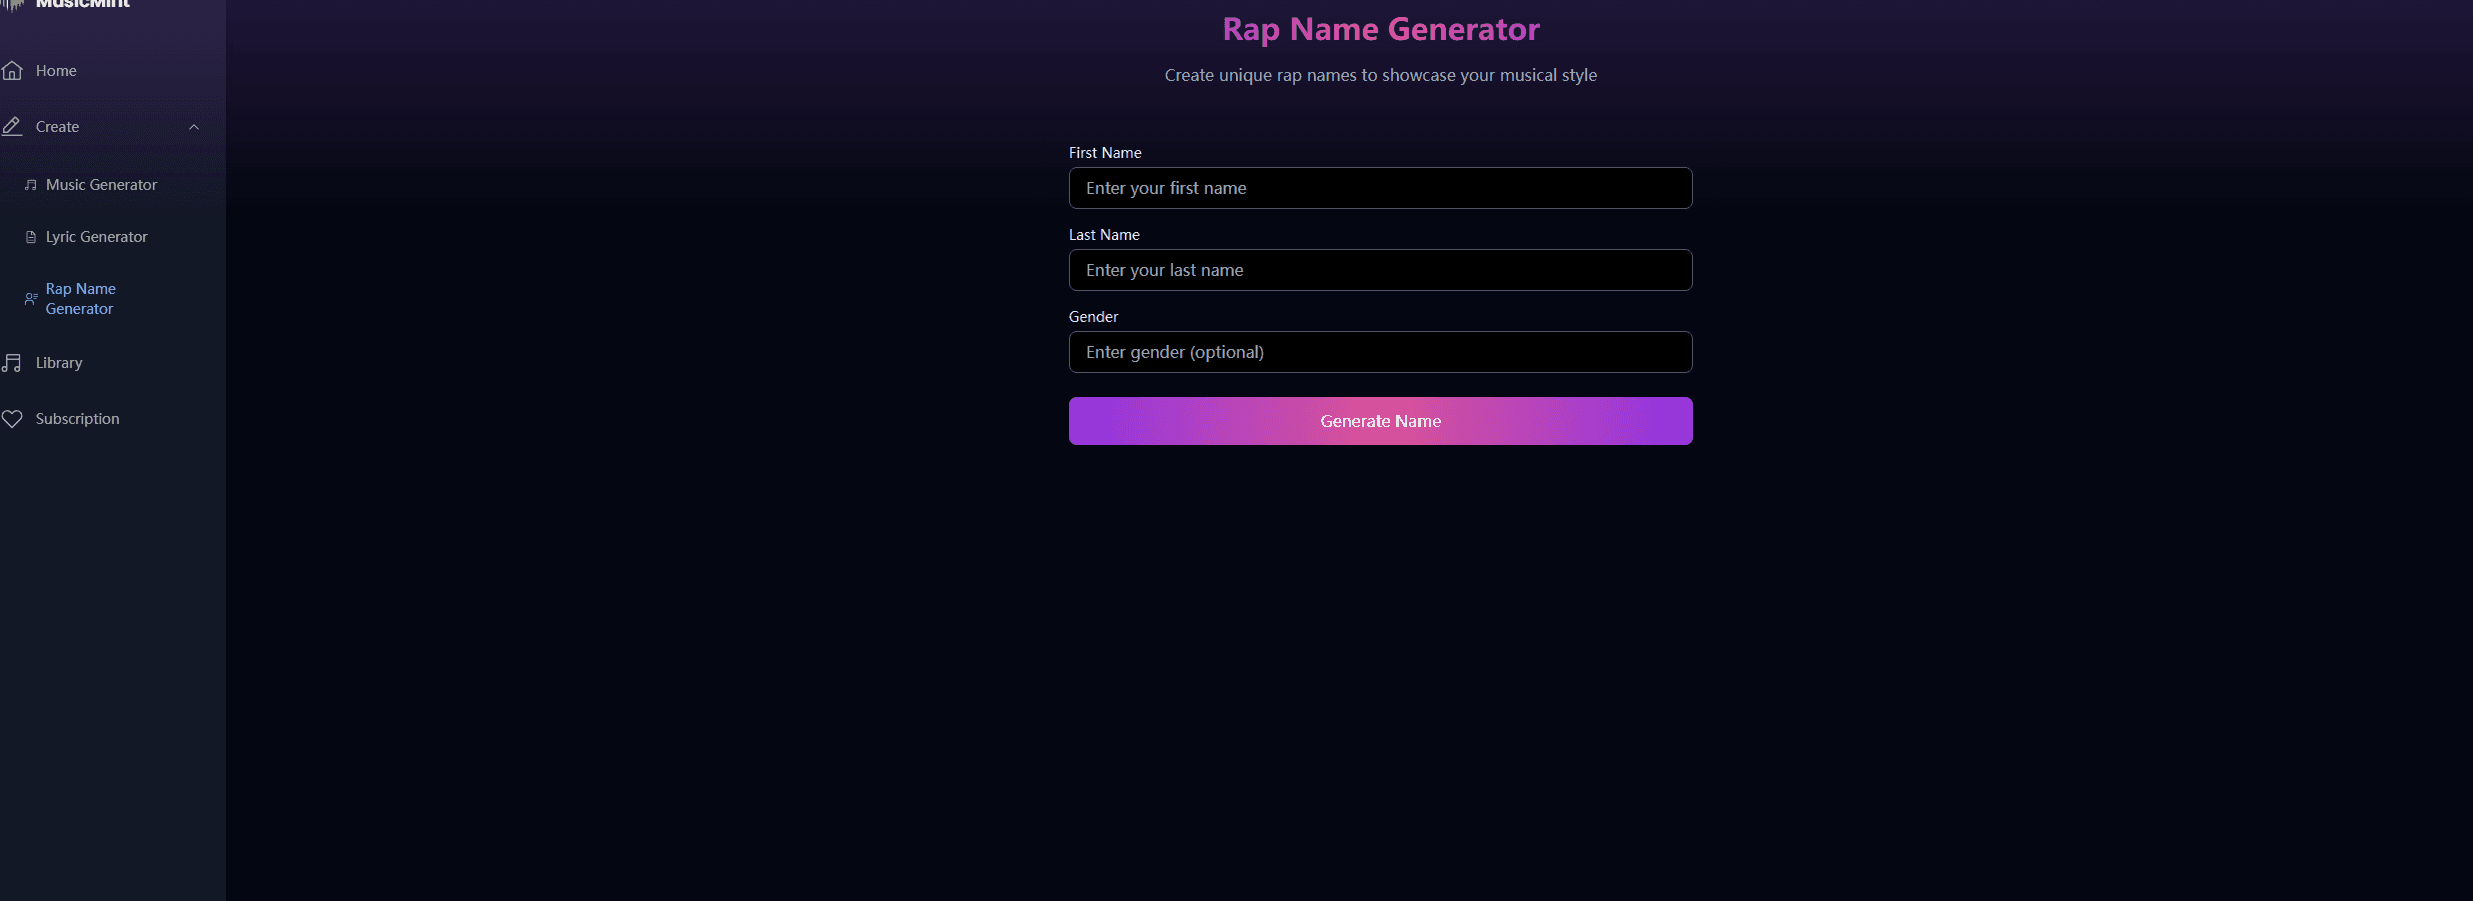Open the Subscription page from sidebar text

click(77, 419)
